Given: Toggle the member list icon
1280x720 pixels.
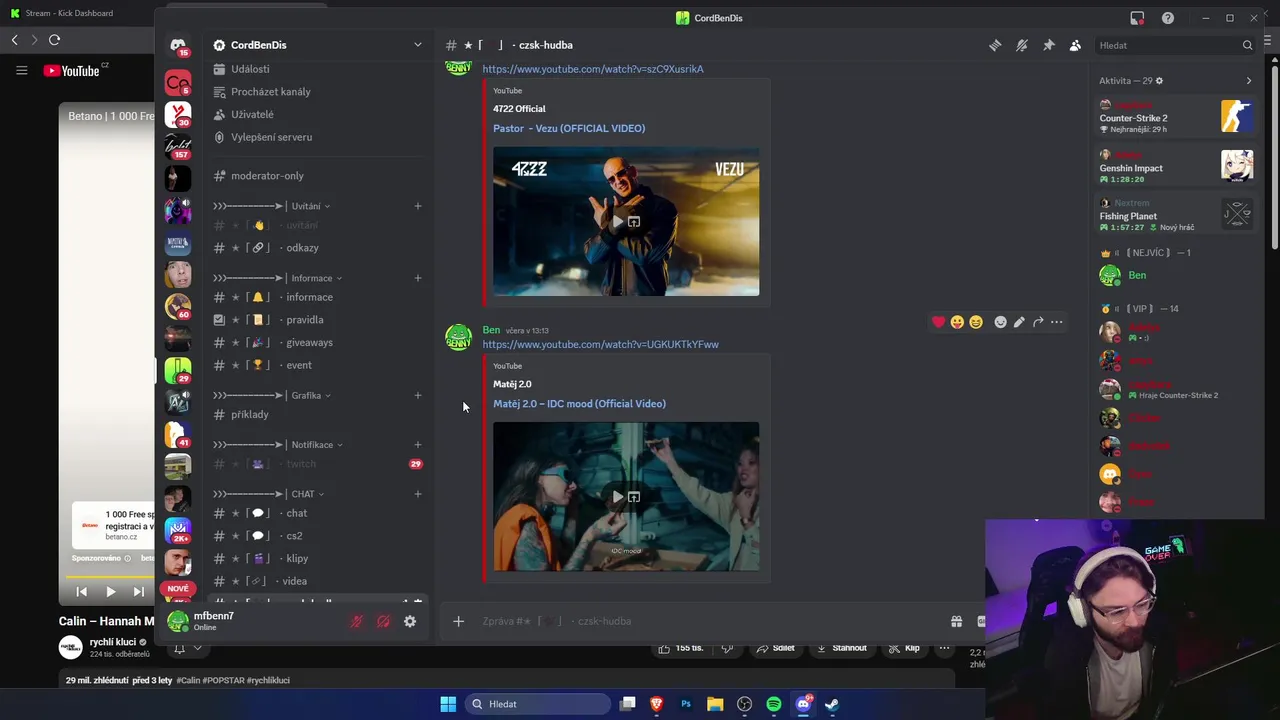Looking at the screenshot, I should point(1075,45).
